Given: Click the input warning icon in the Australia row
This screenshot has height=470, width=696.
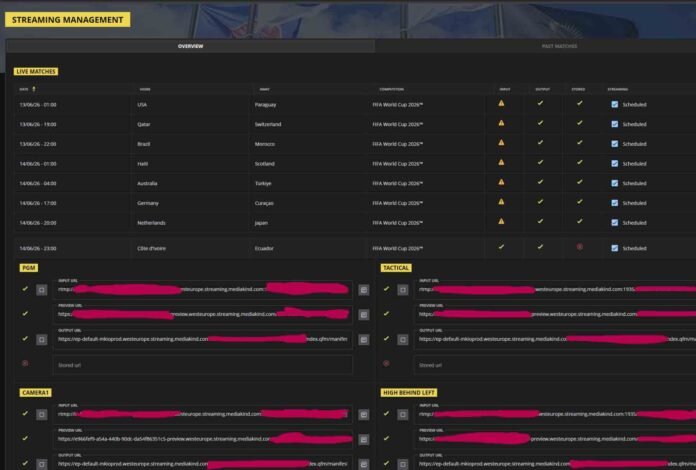Looking at the screenshot, I should coord(501,182).
